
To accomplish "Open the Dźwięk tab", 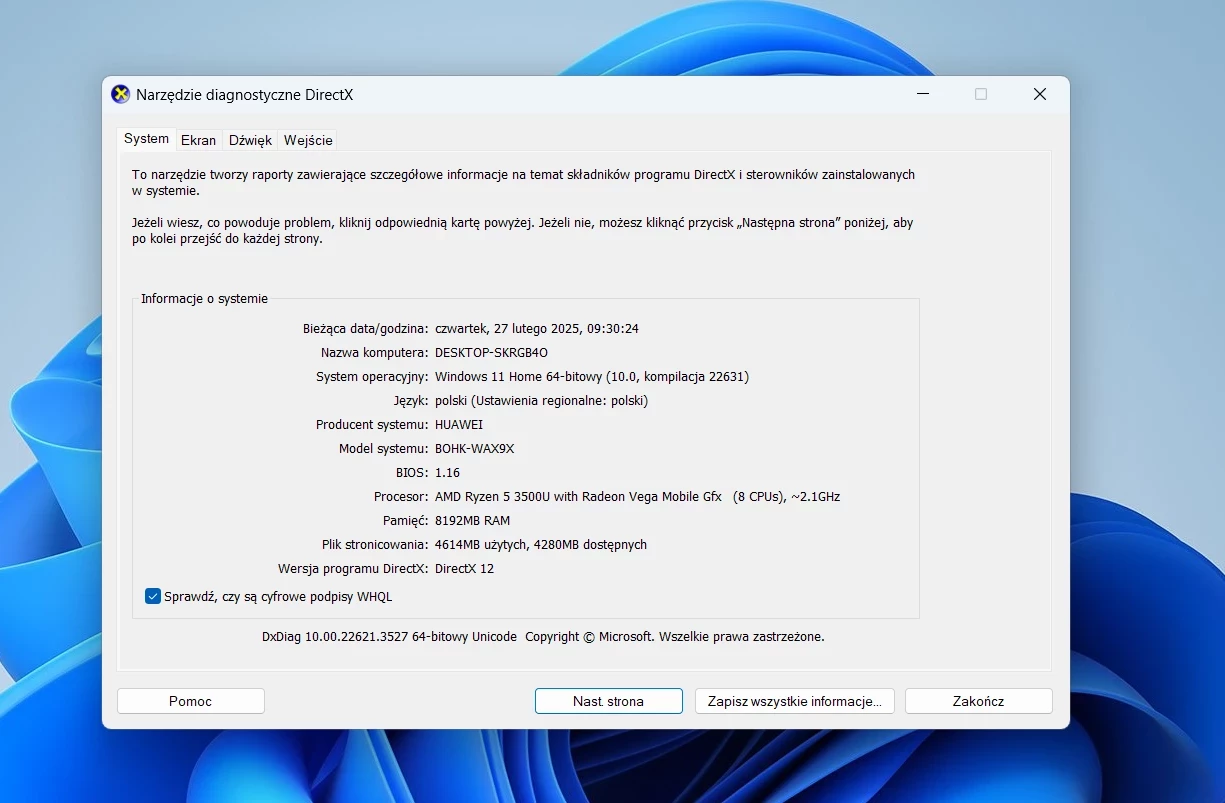I will tap(250, 140).
